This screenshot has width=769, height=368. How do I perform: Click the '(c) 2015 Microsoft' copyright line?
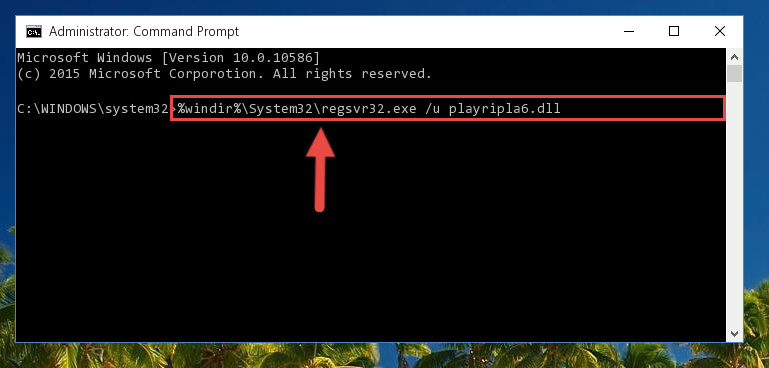coord(224,74)
